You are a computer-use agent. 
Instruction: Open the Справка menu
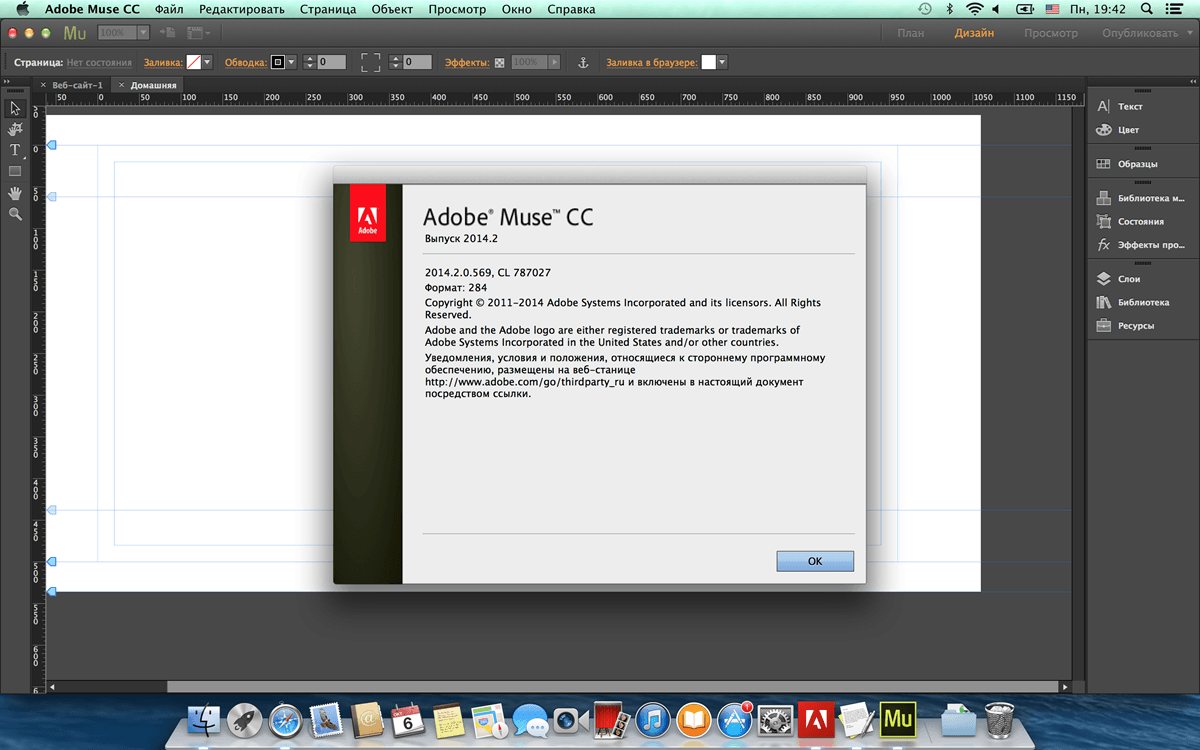(571, 9)
